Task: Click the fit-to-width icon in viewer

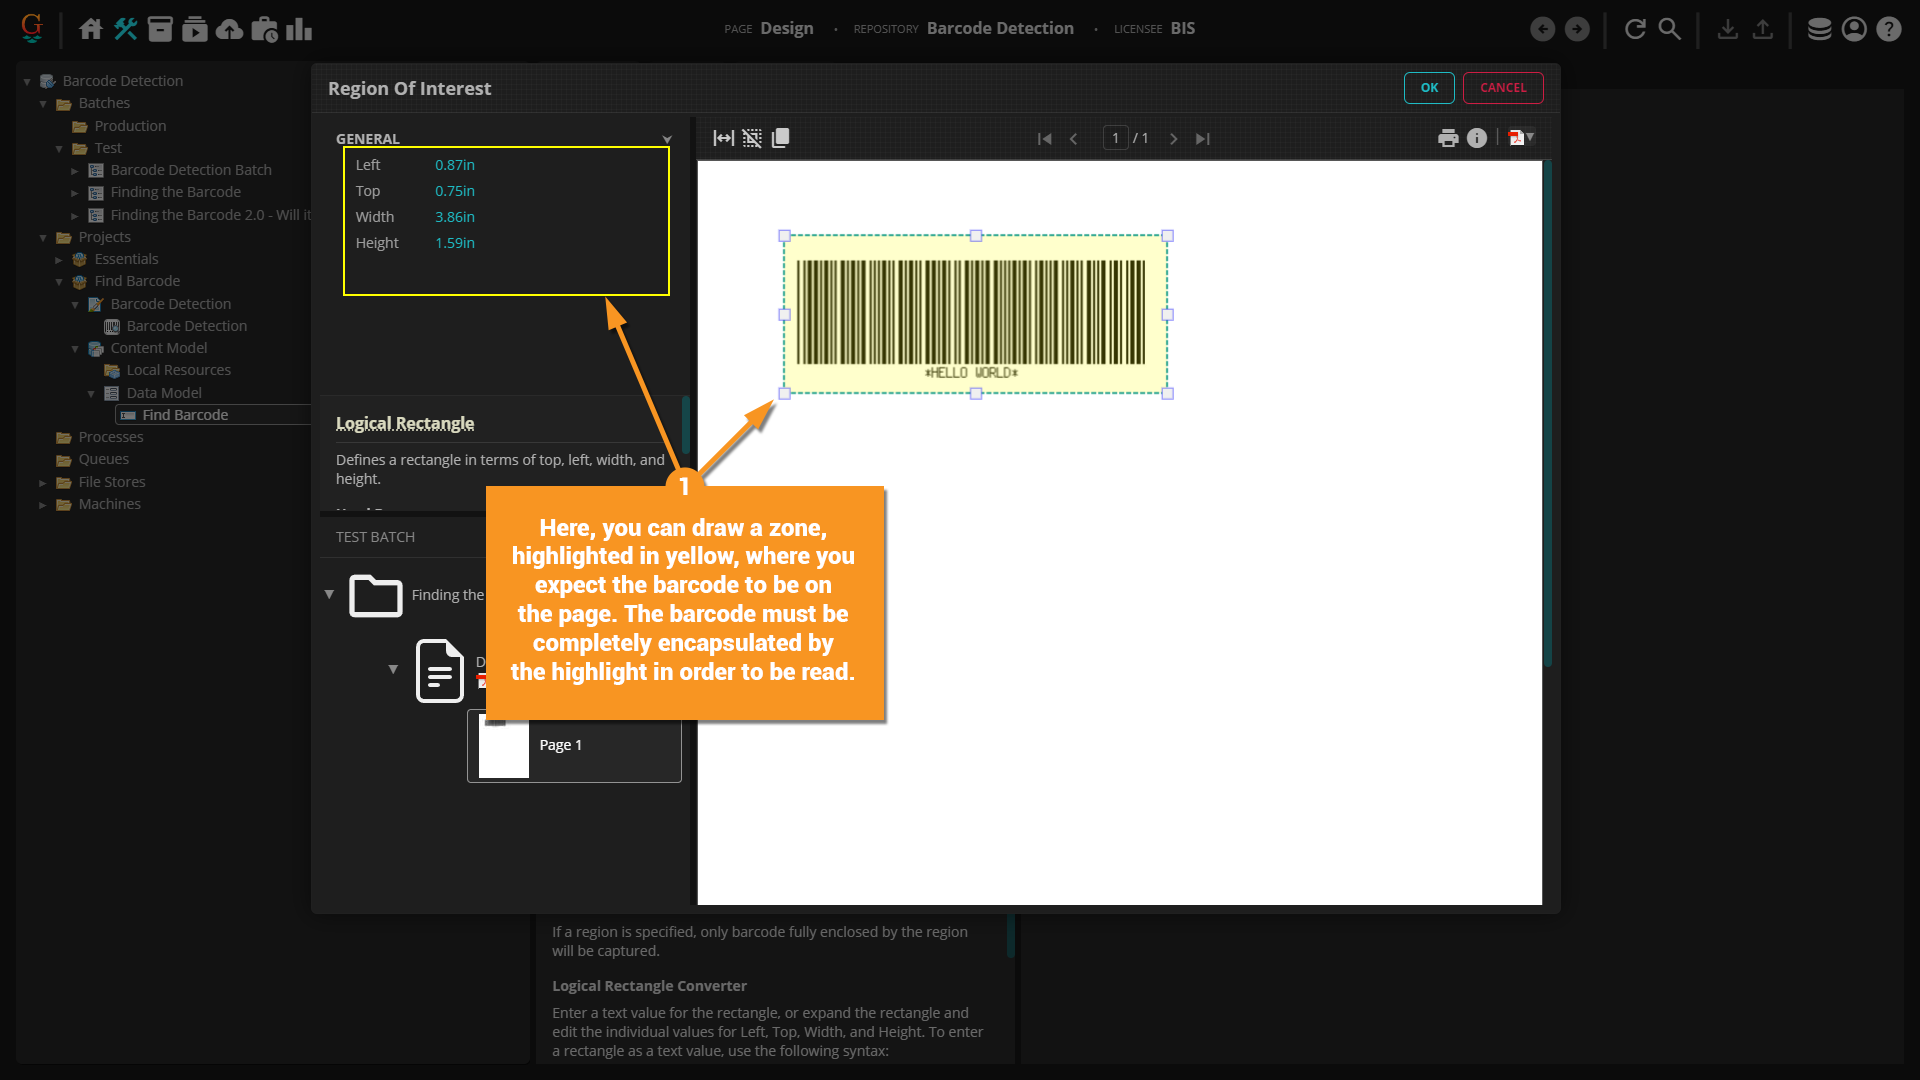Action: pos(723,138)
